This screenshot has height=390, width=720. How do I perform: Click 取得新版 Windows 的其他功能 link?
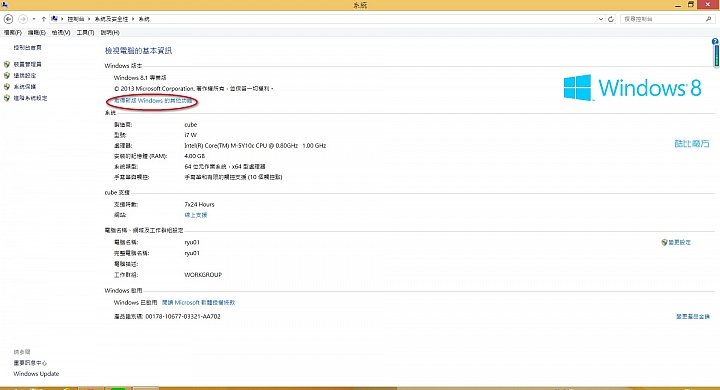(x=153, y=100)
